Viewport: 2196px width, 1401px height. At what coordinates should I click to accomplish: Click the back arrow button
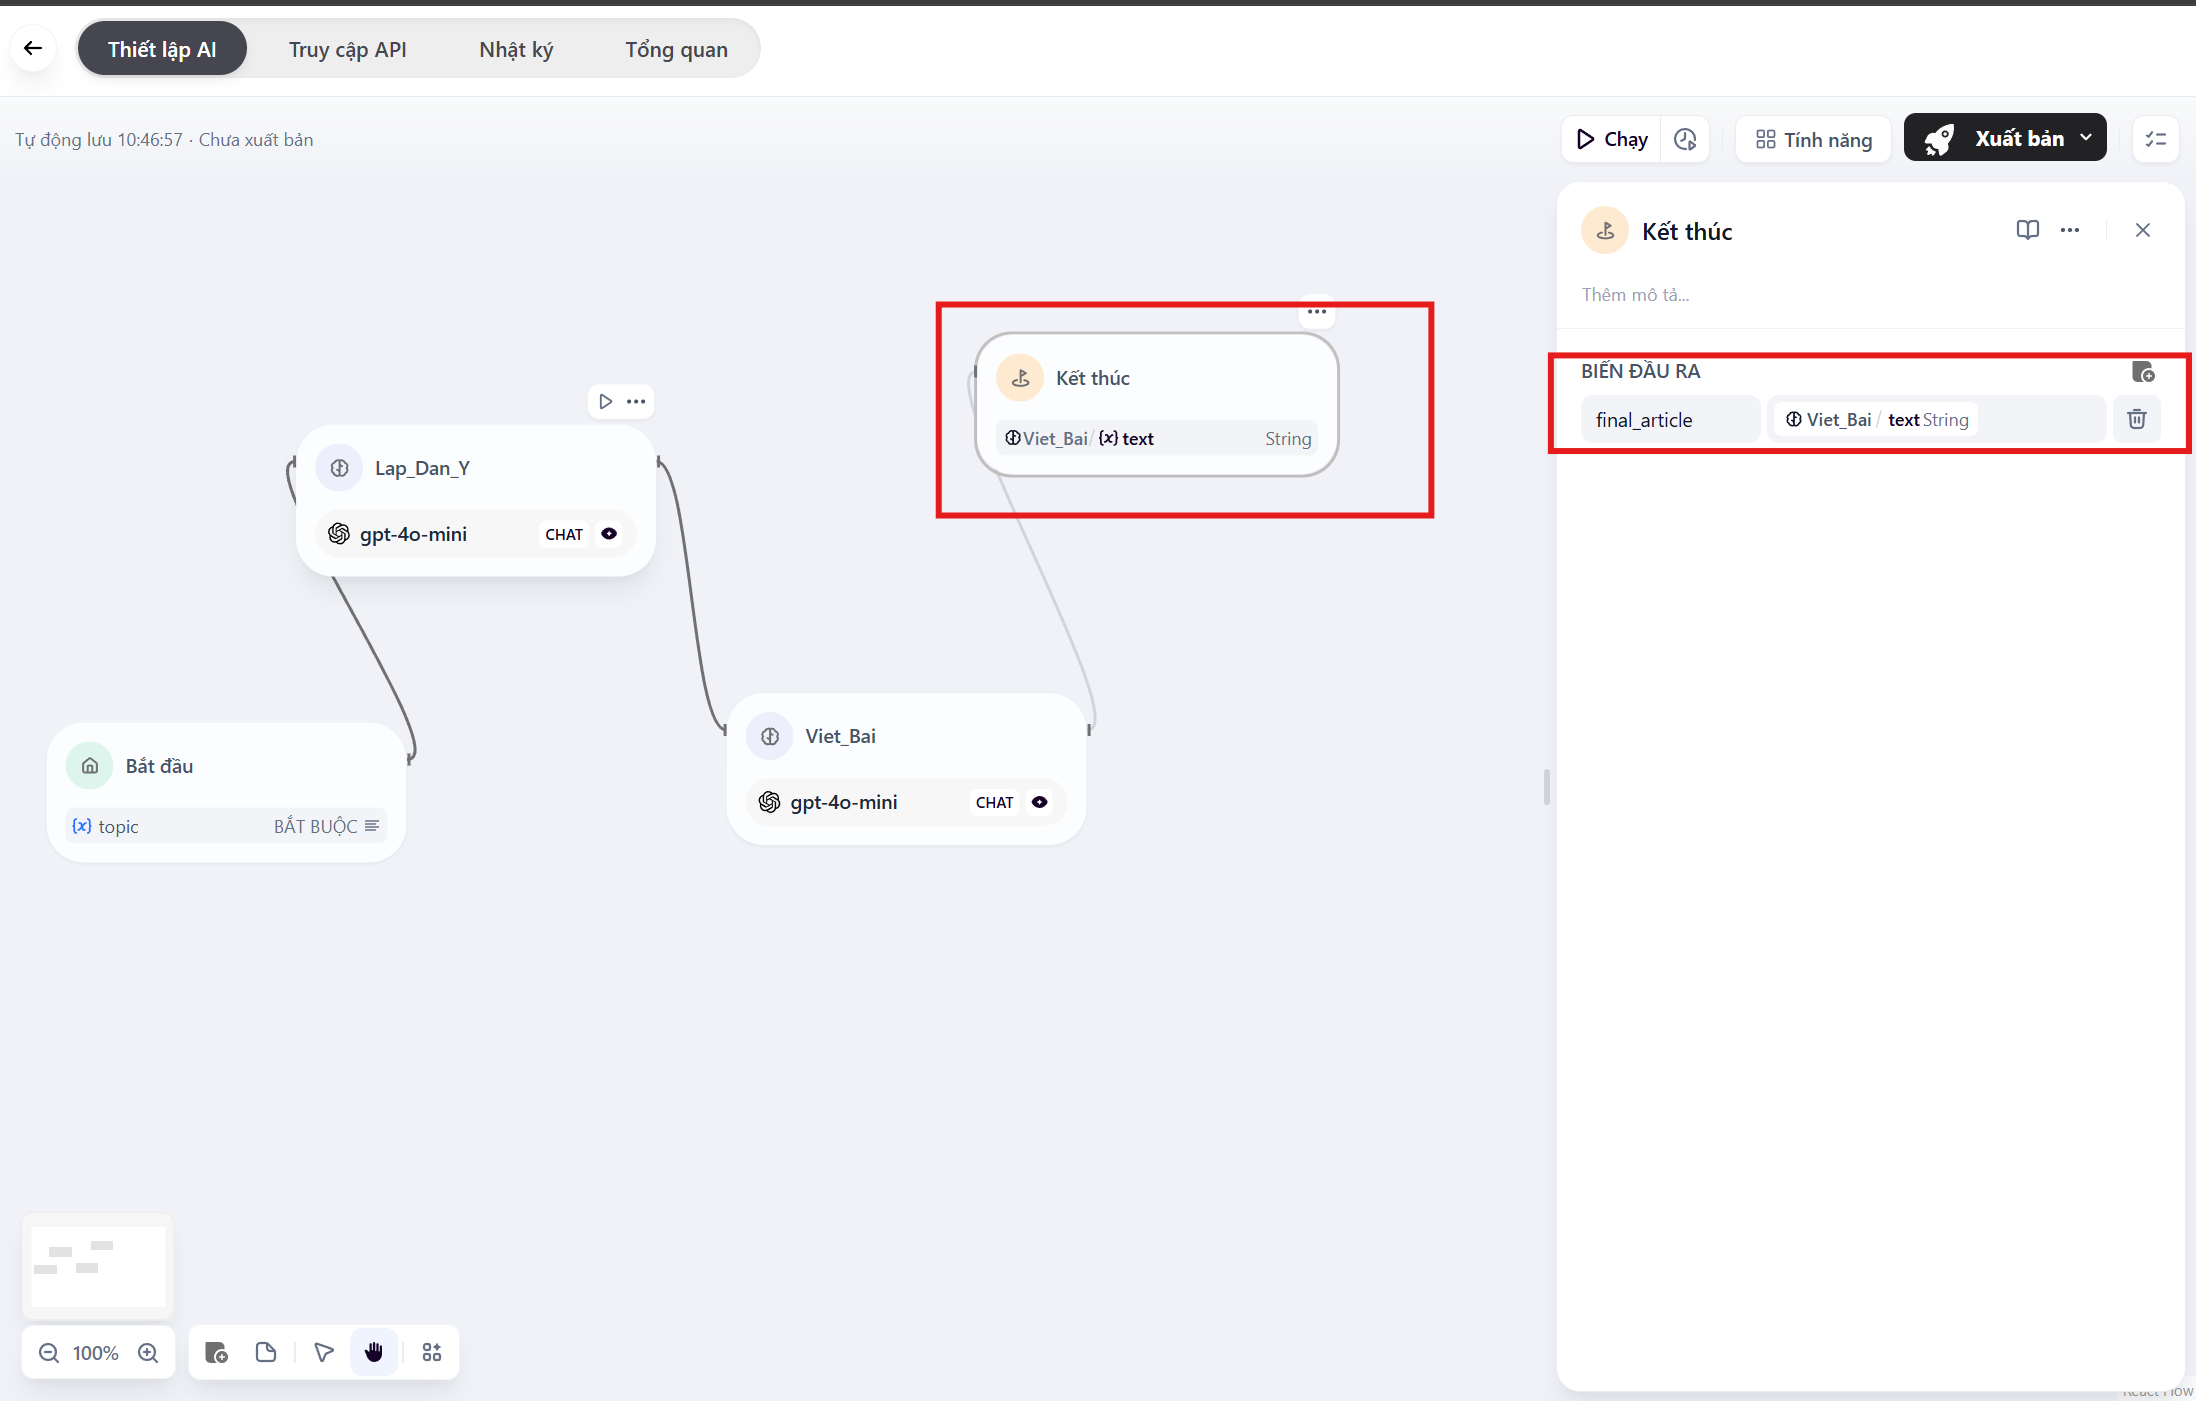click(33, 48)
